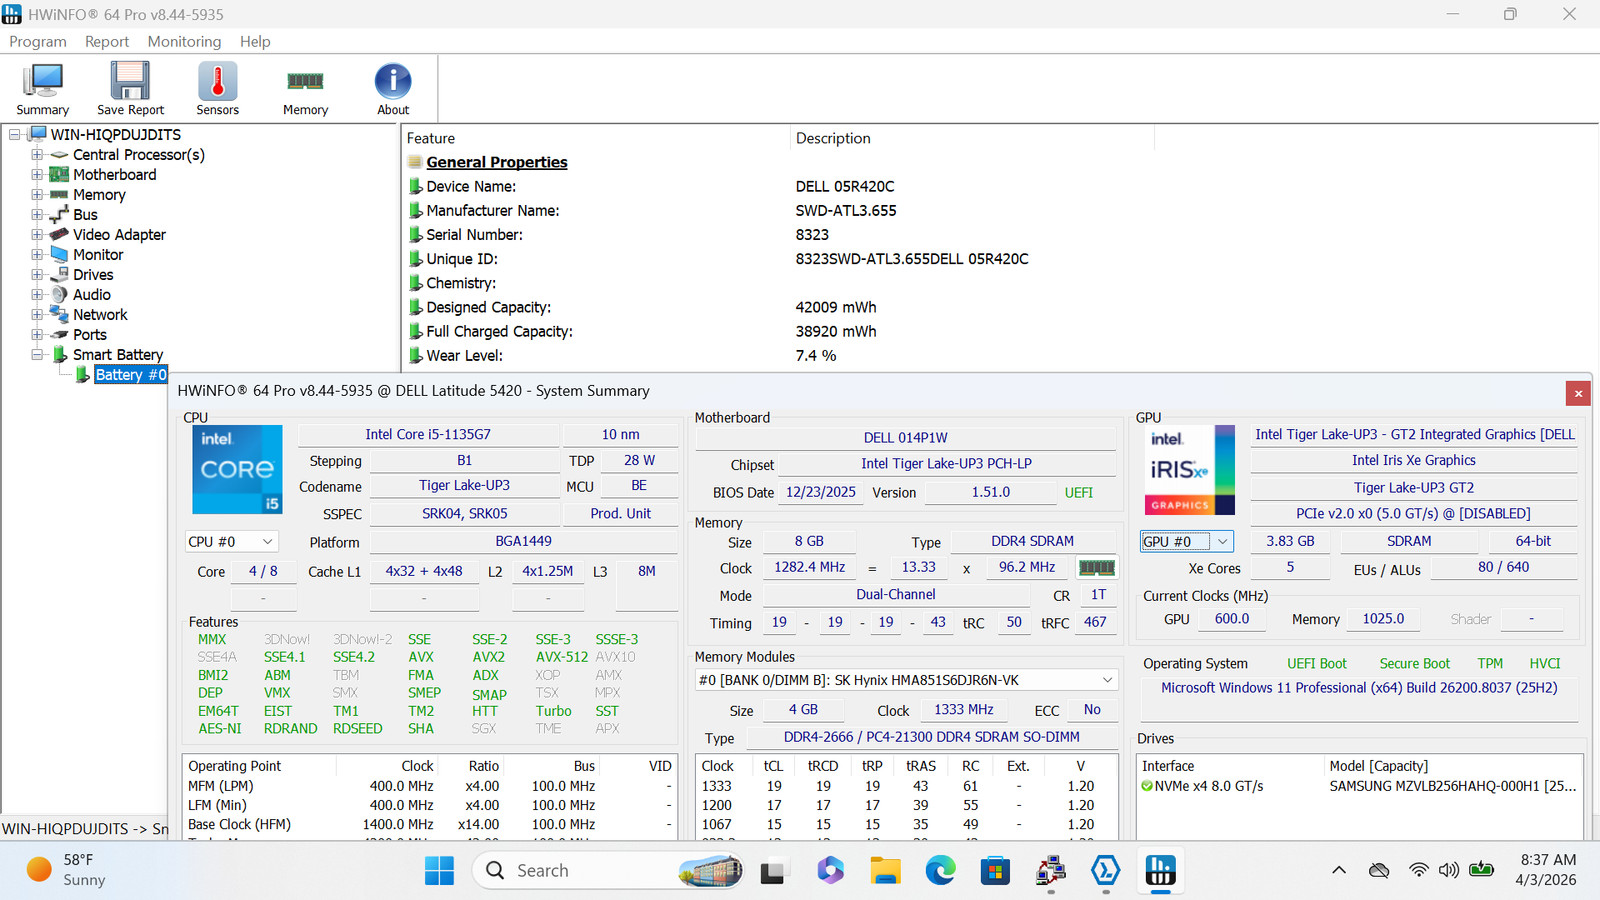This screenshot has width=1600, height=900.
Task: Click the Wear Level value 7.4 %
Action: [x=816, y=355]
